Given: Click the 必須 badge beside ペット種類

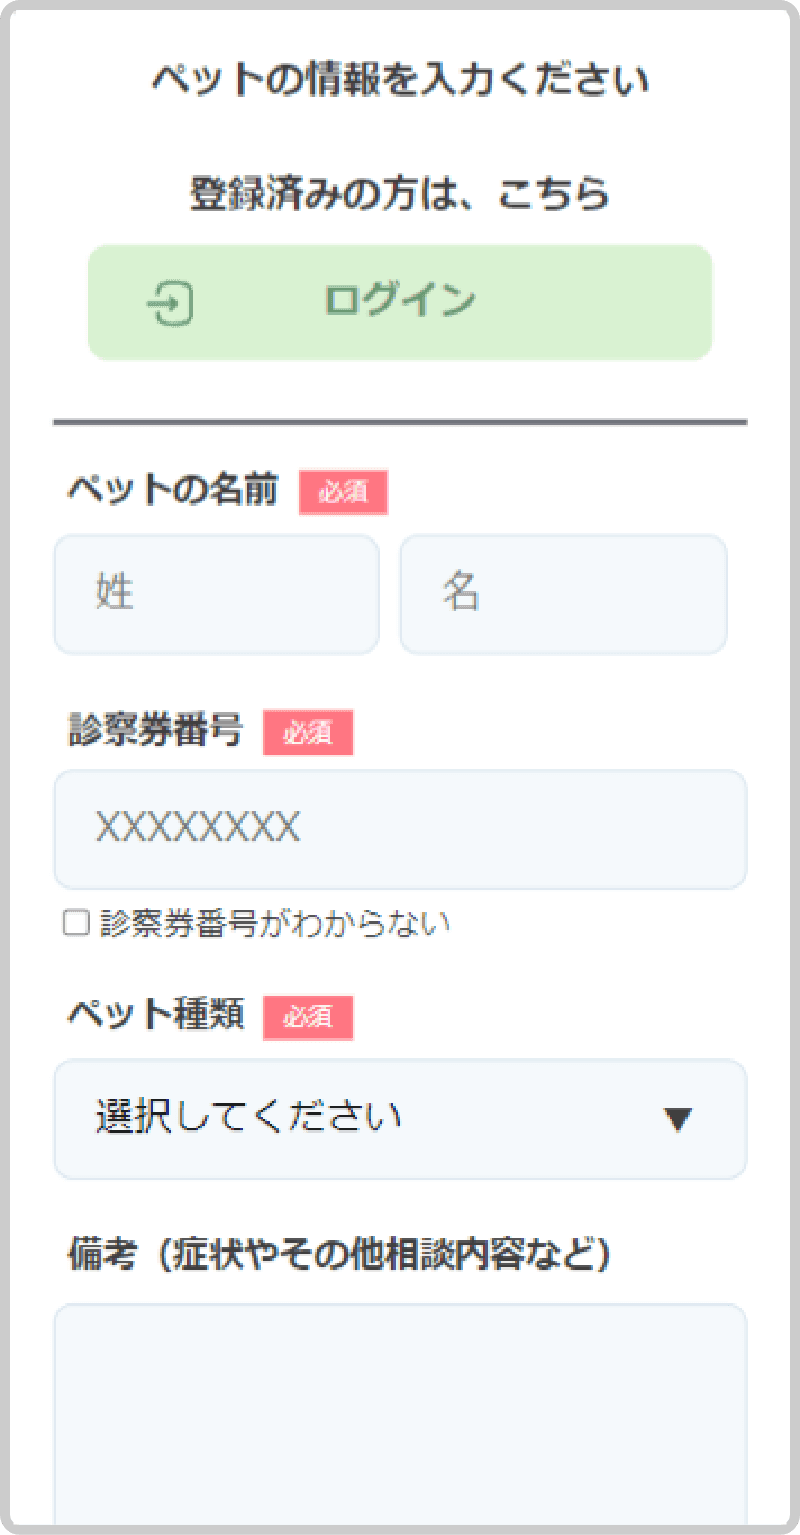Looking at the screenshot, I should click(309, 1018).
